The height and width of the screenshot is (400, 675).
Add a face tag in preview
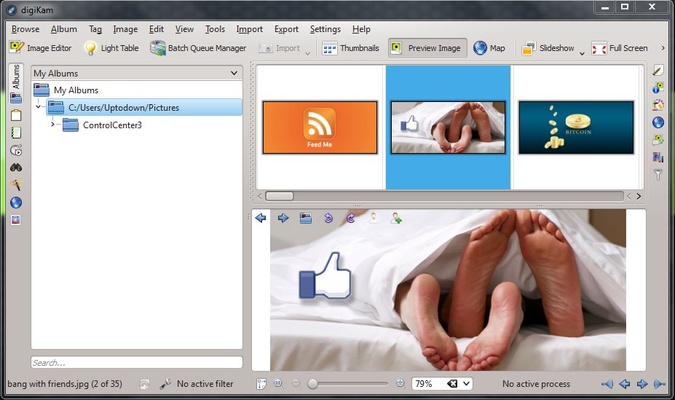coord(396,218)
